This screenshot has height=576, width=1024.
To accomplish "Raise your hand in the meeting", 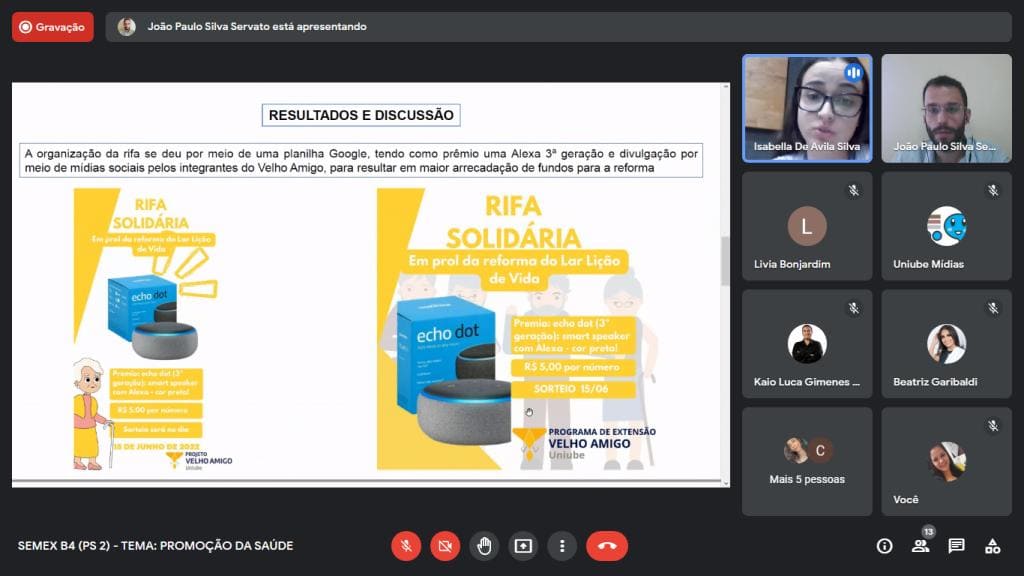I will point(484,546).
